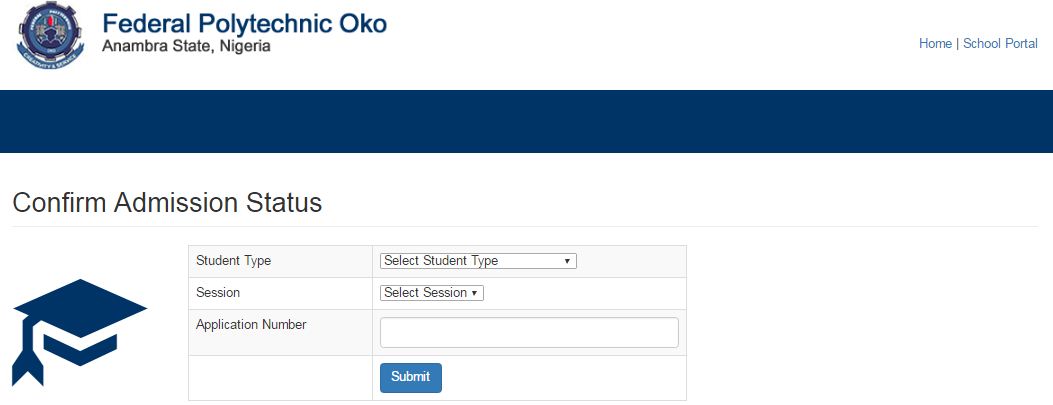This screenshot has height=405, width=1053.
Task: Click the dark blue banner bar
Action: [x=526, y=121]
